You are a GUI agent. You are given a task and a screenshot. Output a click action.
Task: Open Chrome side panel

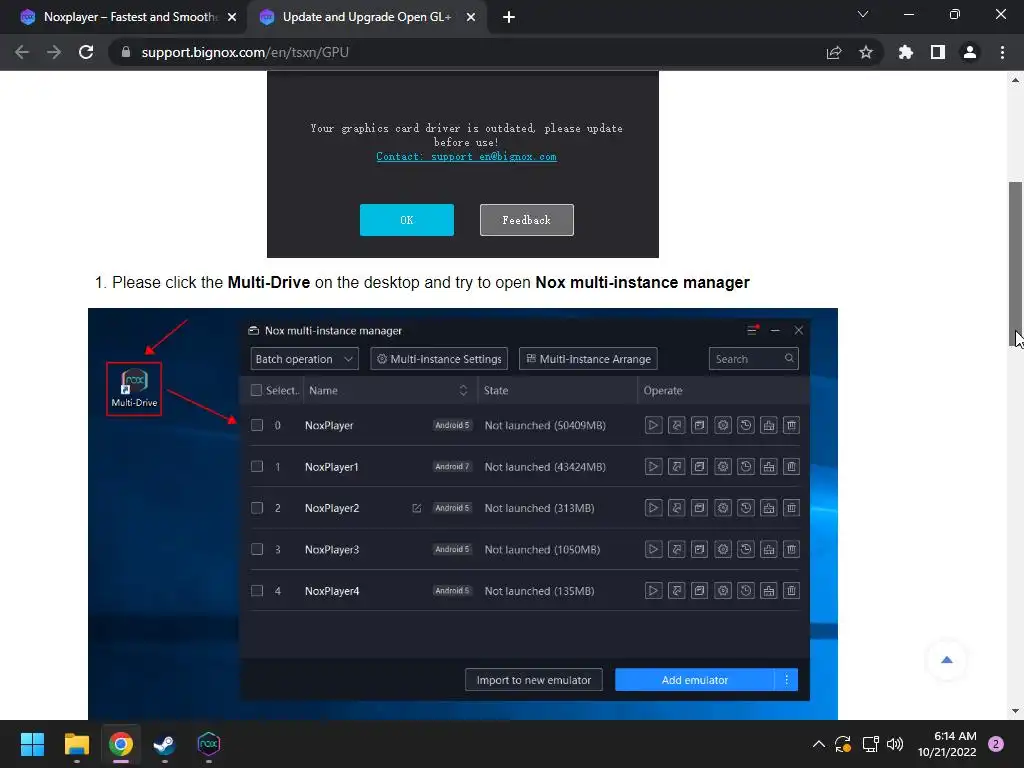pyautogui.click(x=938, y=52)
